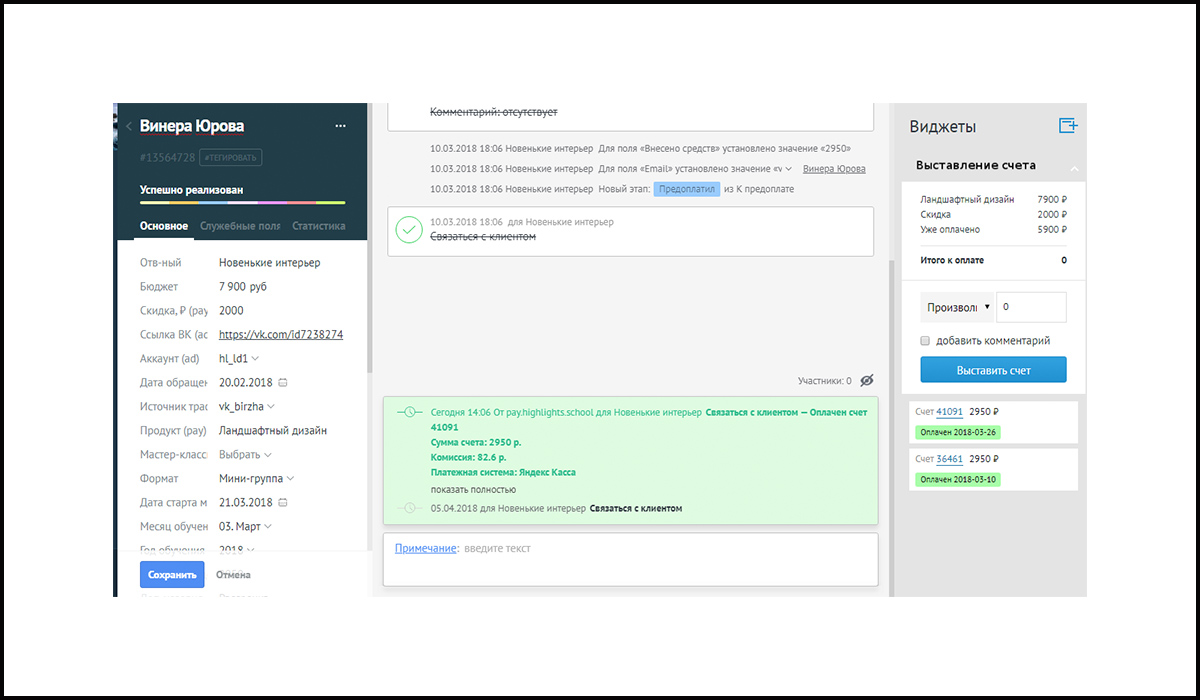The width and height of the screenshot is (1200, 700).
Task: Click the back arrow beside Винера Юрова
Action: coord(129,127)
